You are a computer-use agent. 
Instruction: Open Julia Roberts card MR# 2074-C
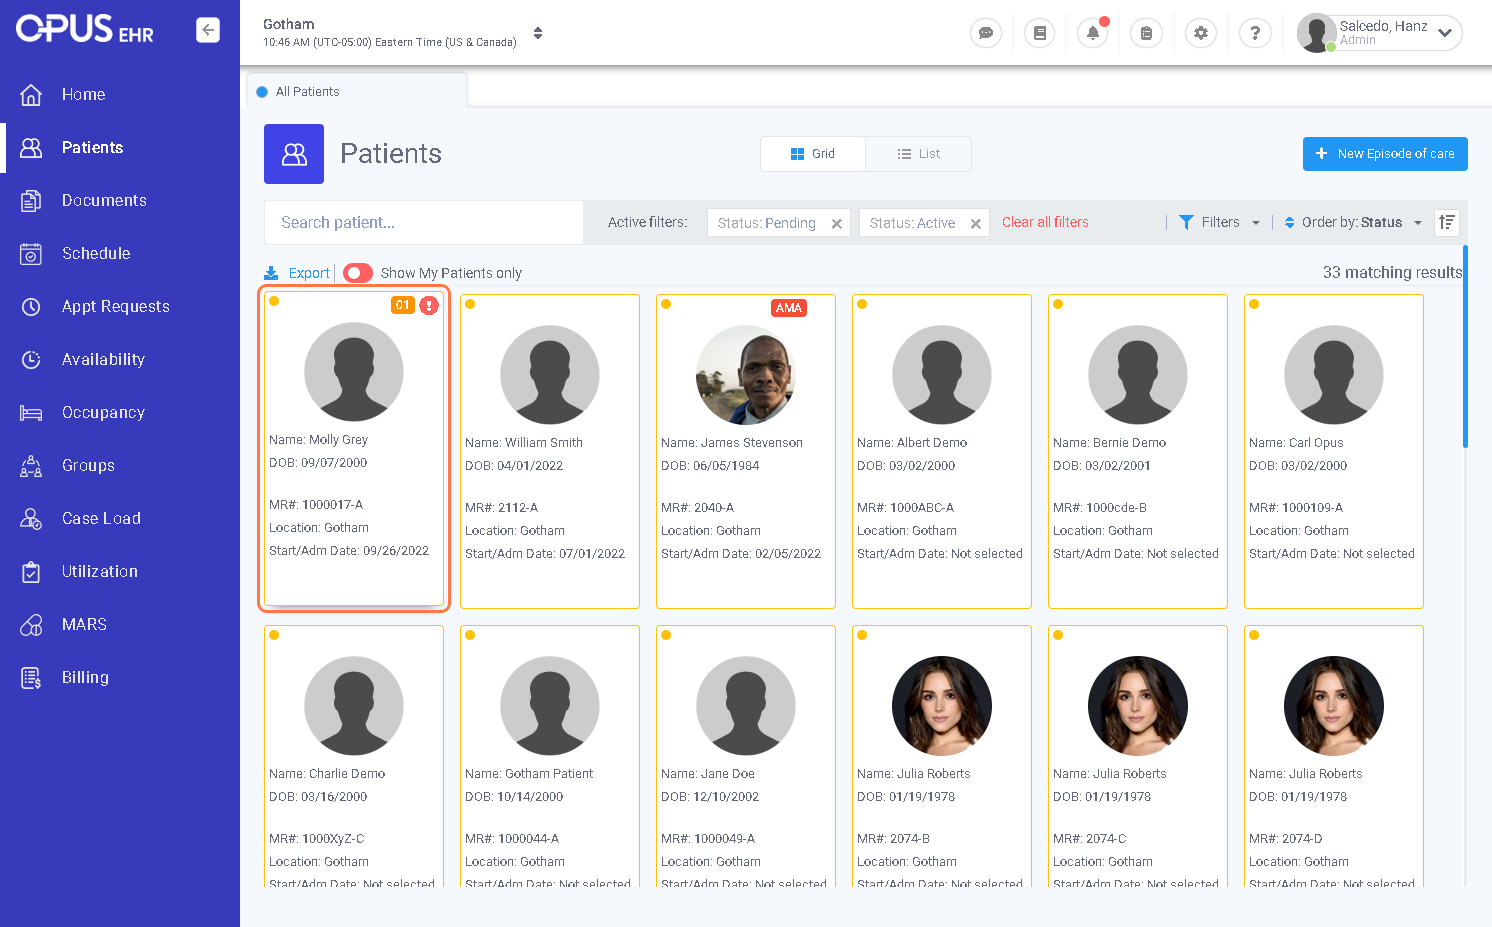(x=1138, y=756)
